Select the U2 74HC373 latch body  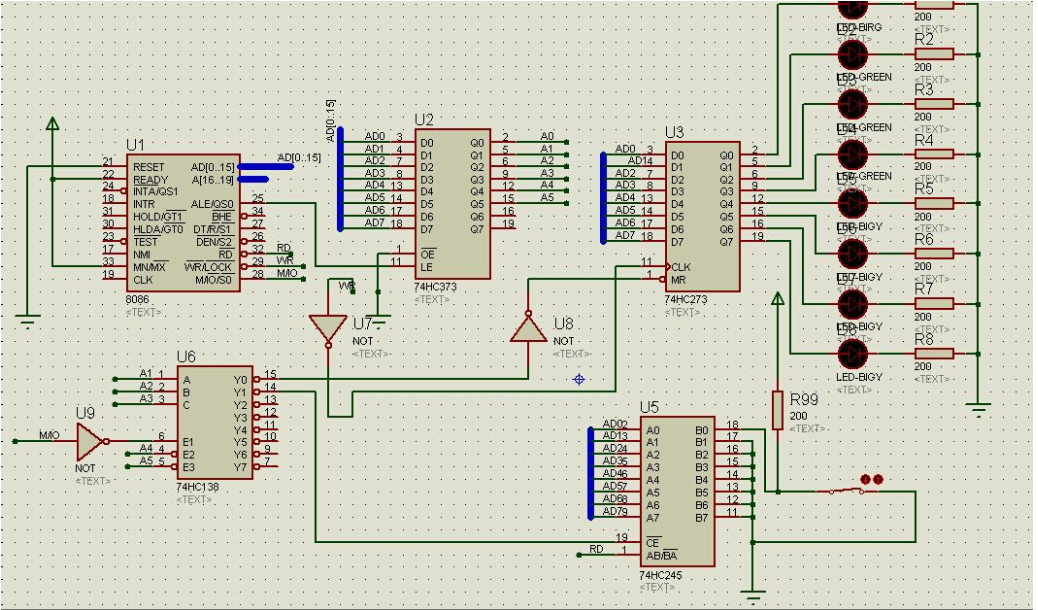click(452, 205)
